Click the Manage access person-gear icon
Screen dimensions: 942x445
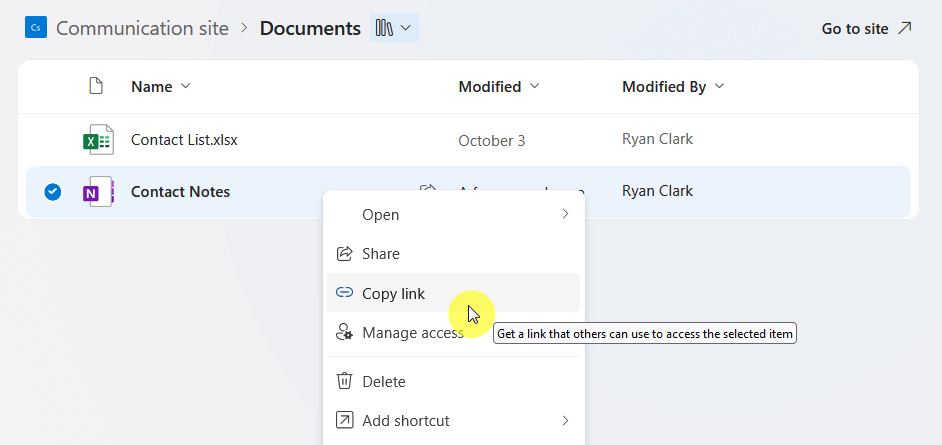344,332
